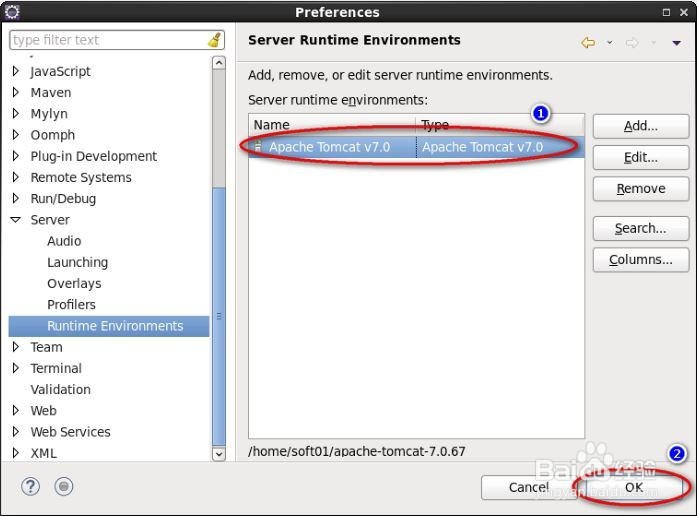This screenshot has height=516, width=697.
Task: Click the back navigation arrow icon
Action: click(588, 43)
